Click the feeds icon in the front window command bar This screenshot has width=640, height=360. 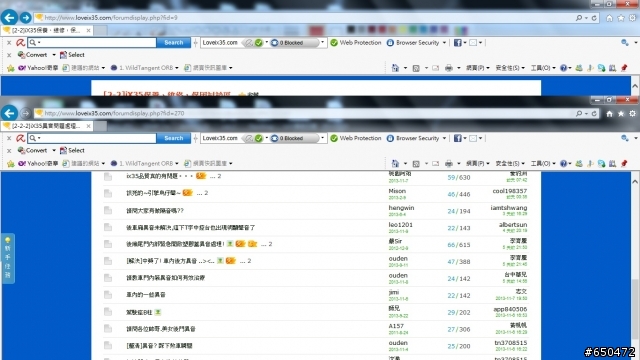point(416,163)
